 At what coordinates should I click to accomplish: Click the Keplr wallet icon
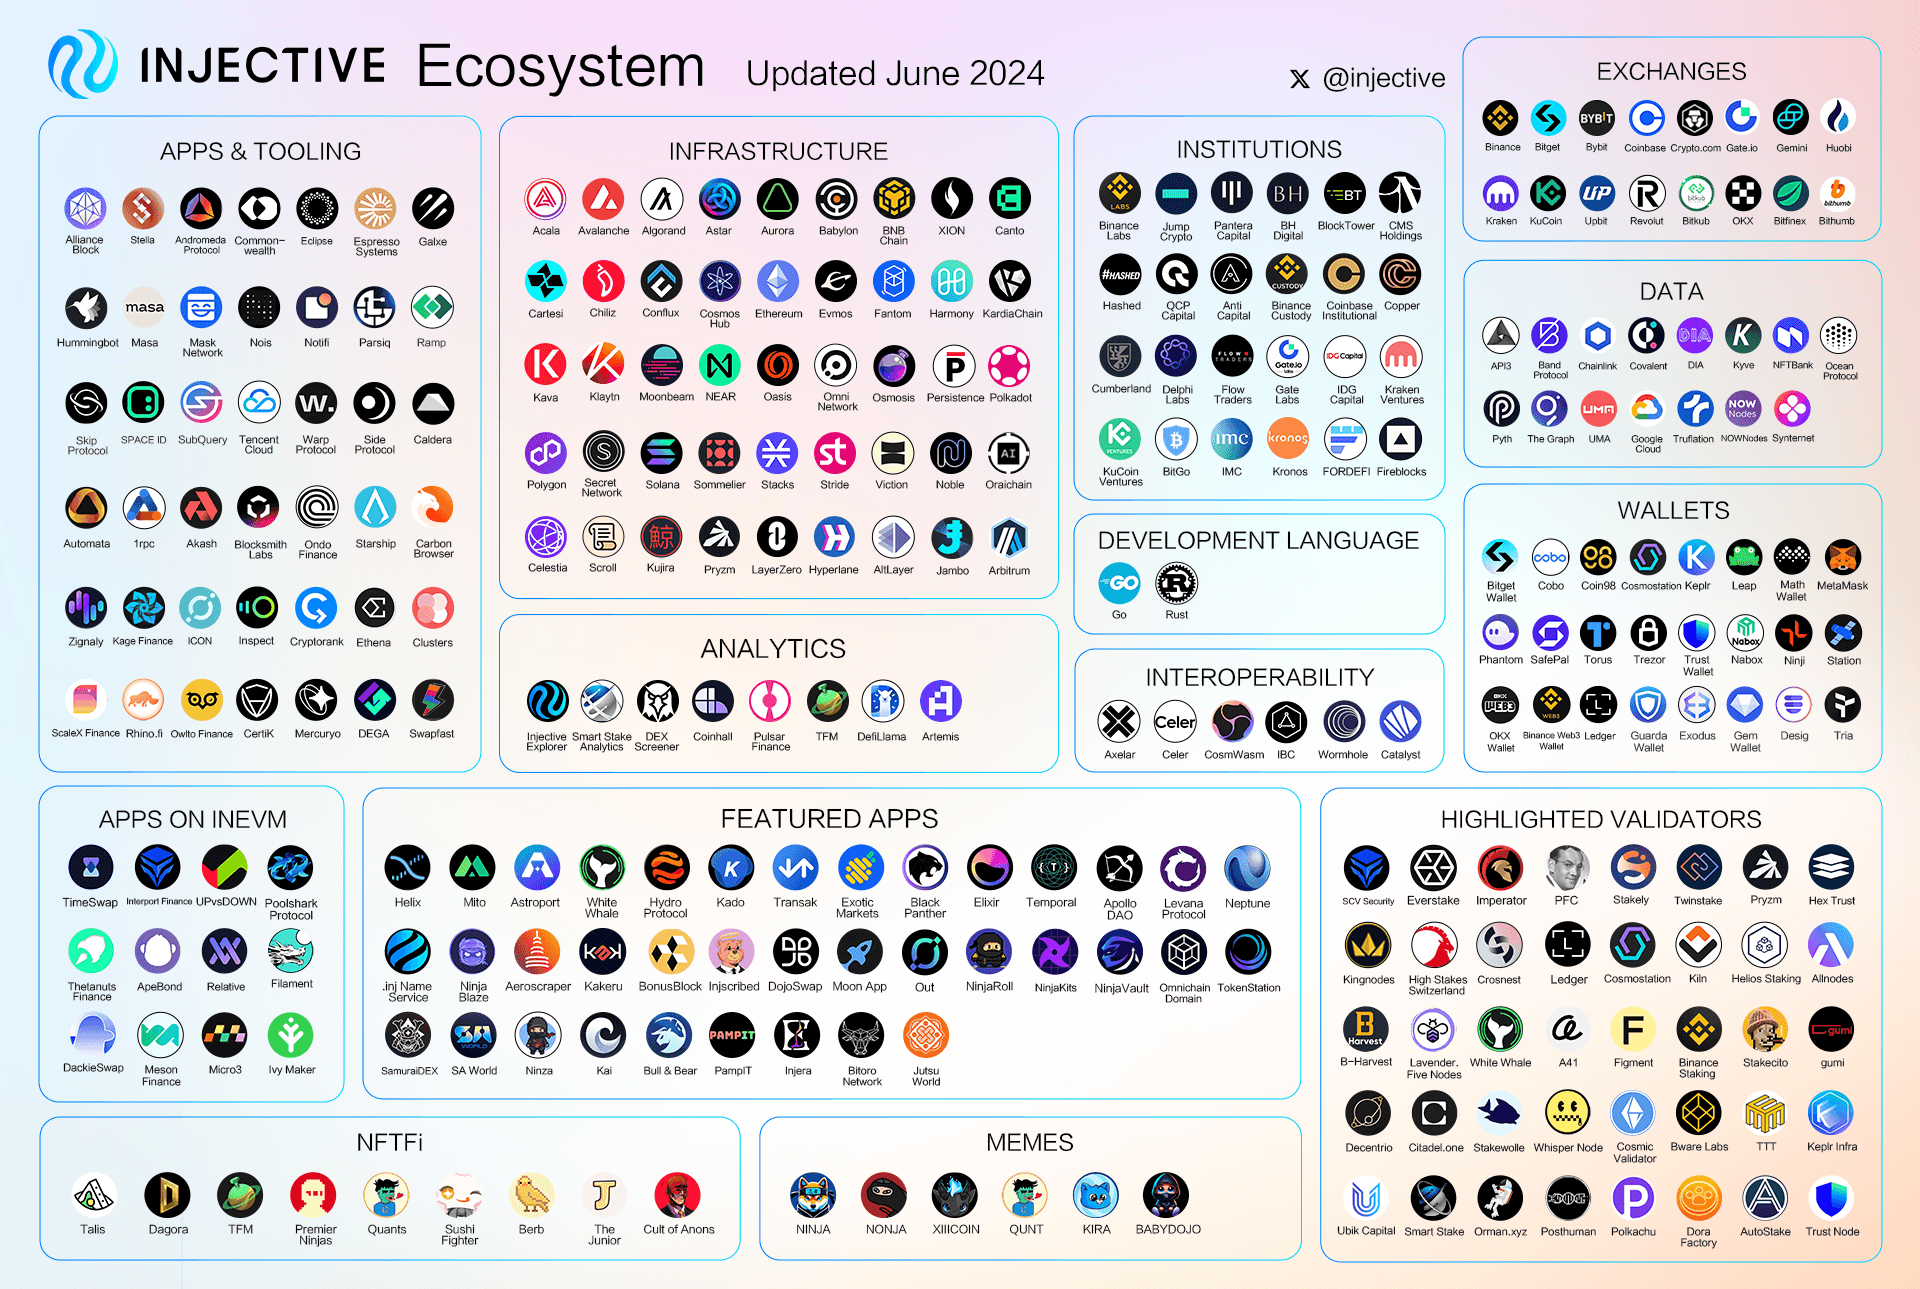point(1696,557)
